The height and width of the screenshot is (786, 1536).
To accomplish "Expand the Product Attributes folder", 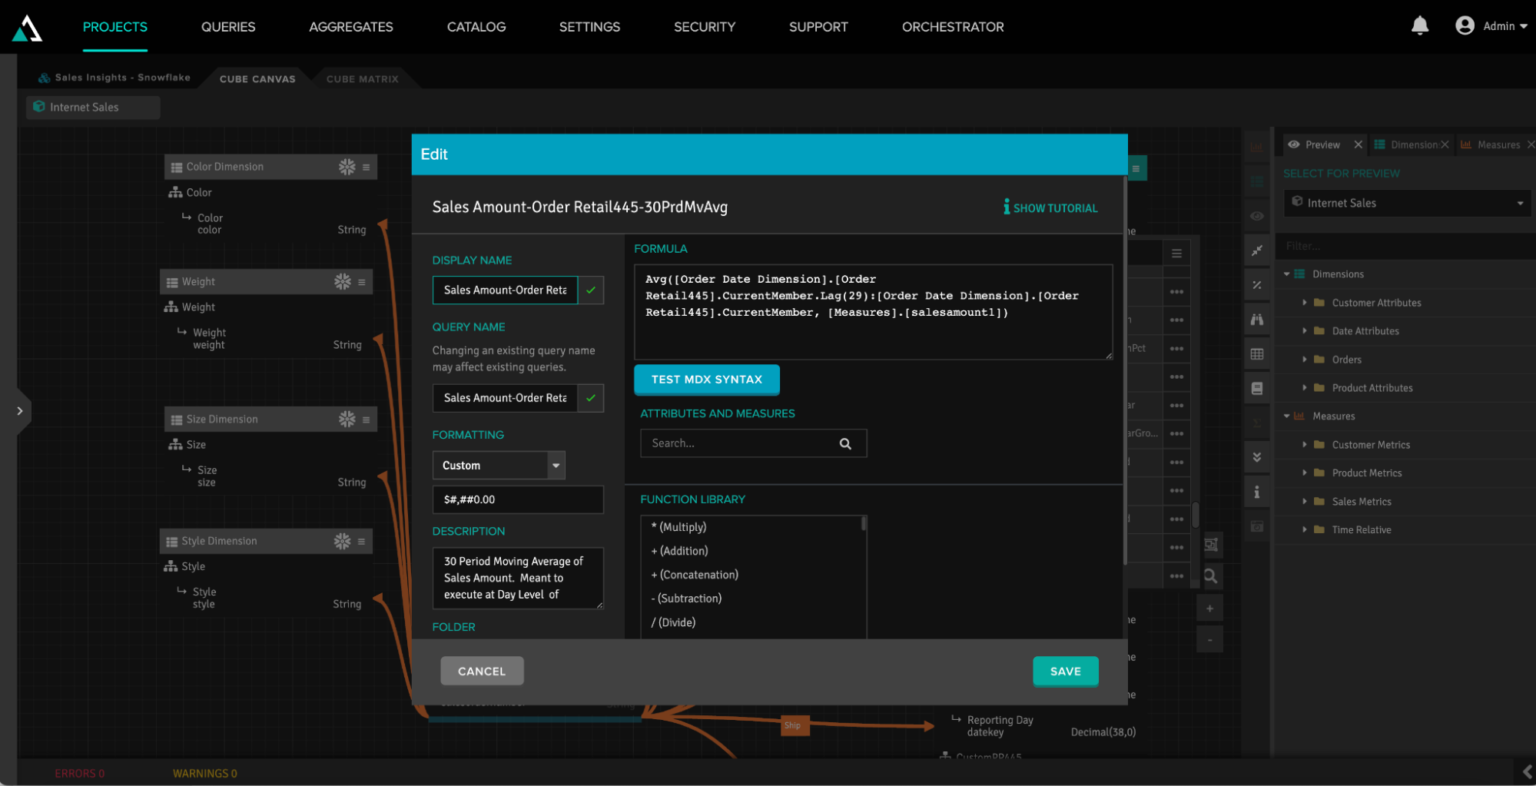I will pyautogui.click(x=1305, y=388).
